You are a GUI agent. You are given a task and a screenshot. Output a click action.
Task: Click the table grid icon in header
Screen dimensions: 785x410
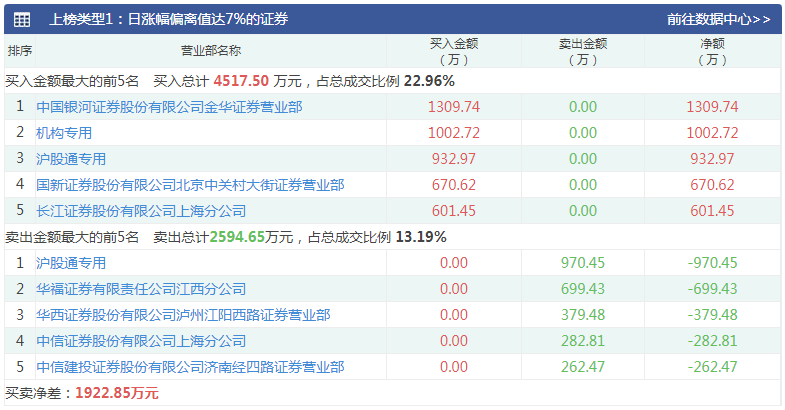(x=22, y=19)
